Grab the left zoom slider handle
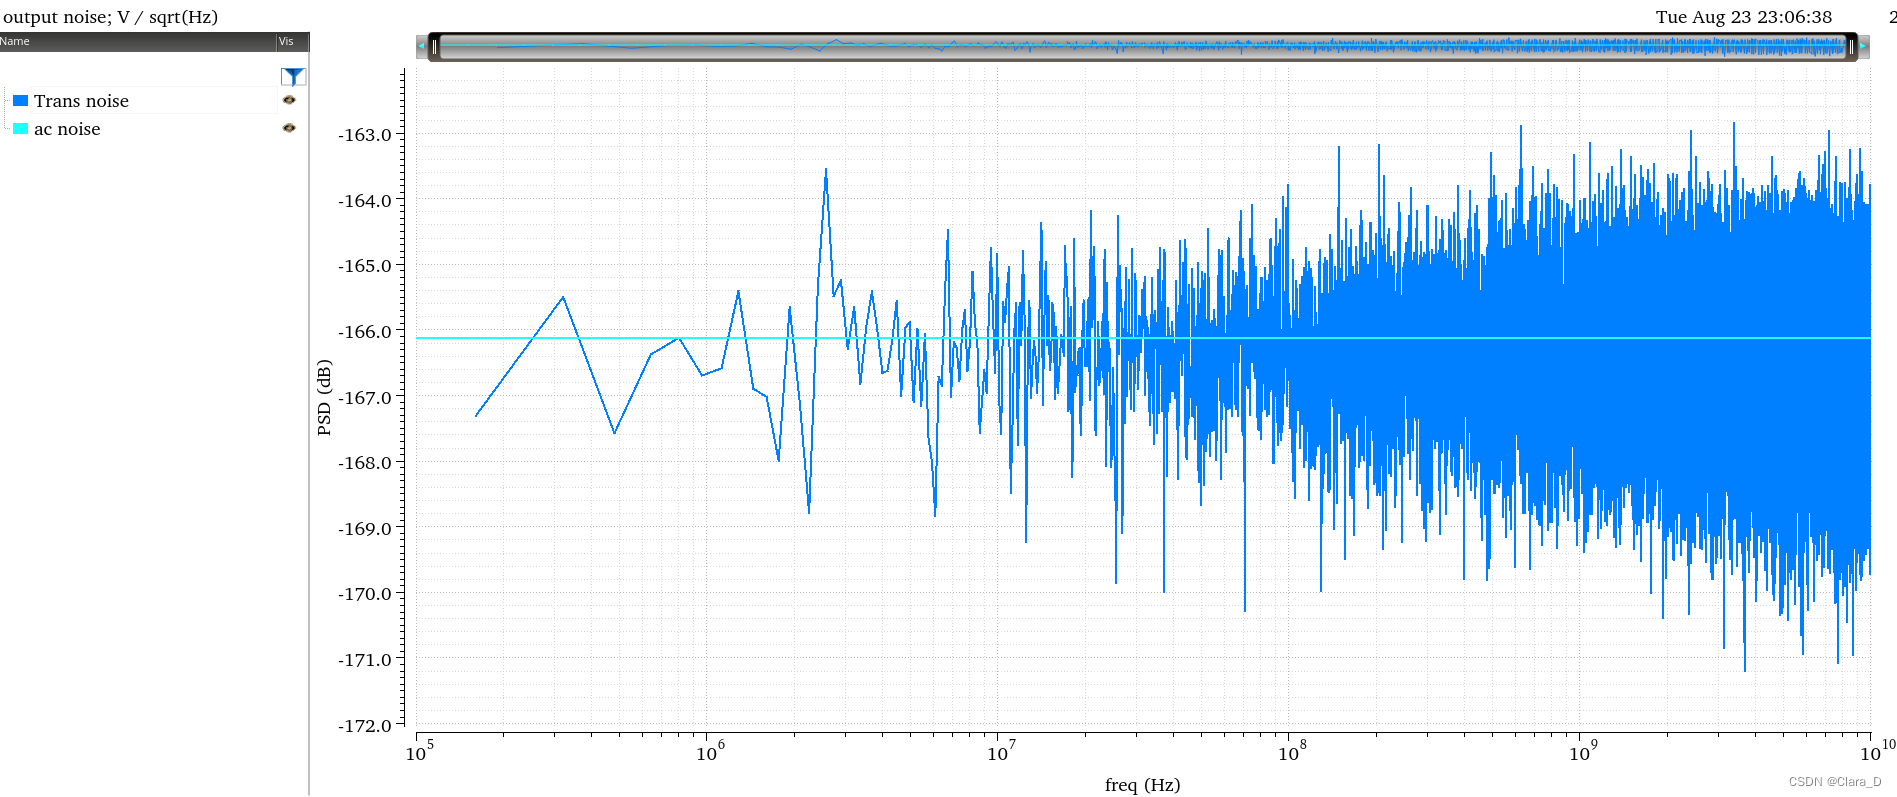This screenshot has width=1897, height=797. (434, 47)
